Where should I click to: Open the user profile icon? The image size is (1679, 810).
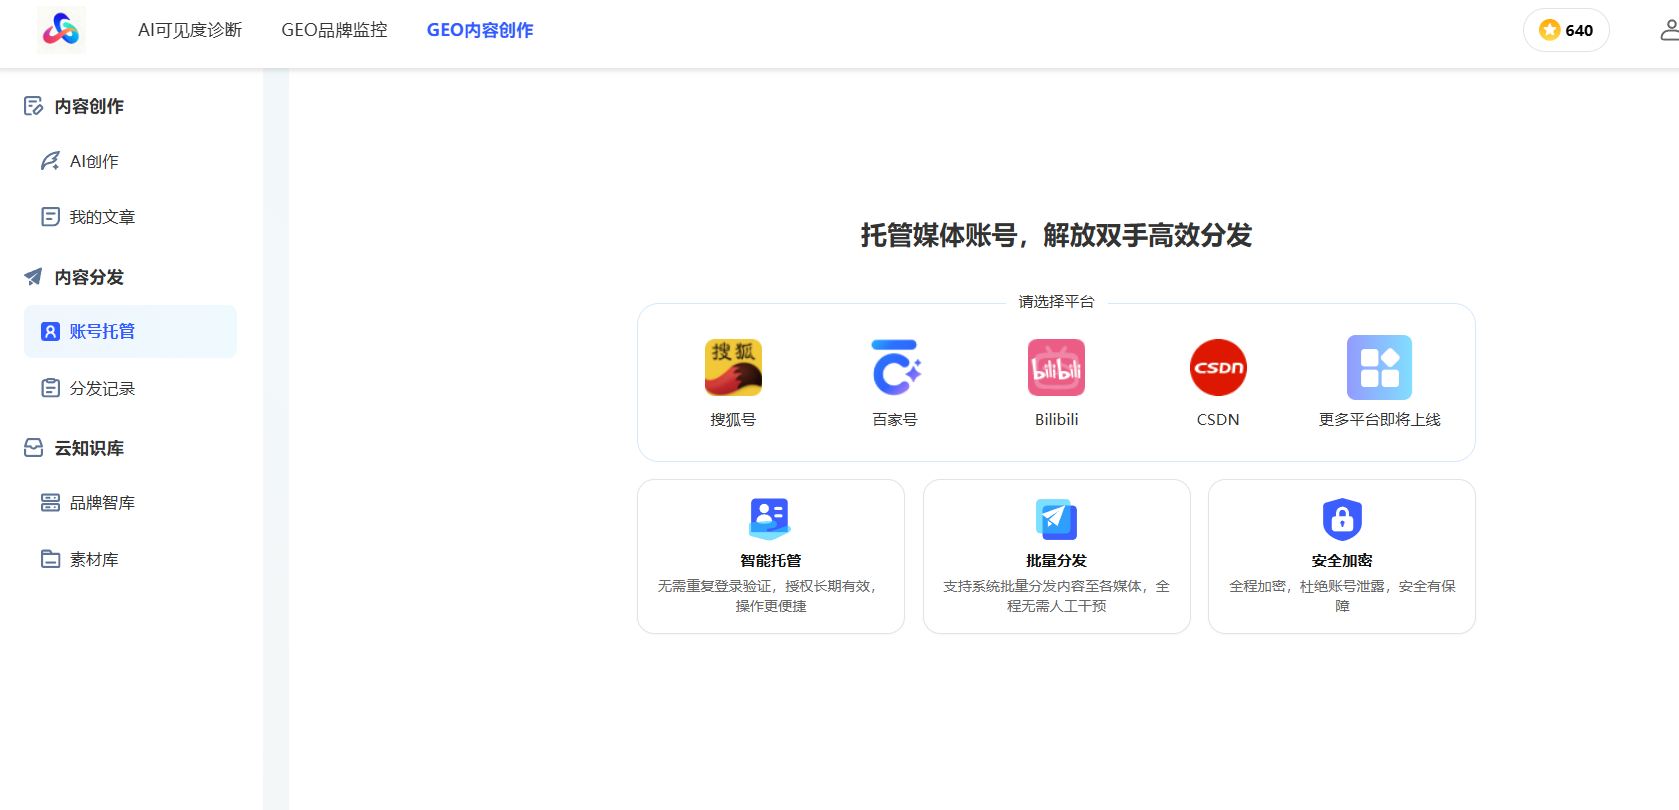(x=1669, y=30)
